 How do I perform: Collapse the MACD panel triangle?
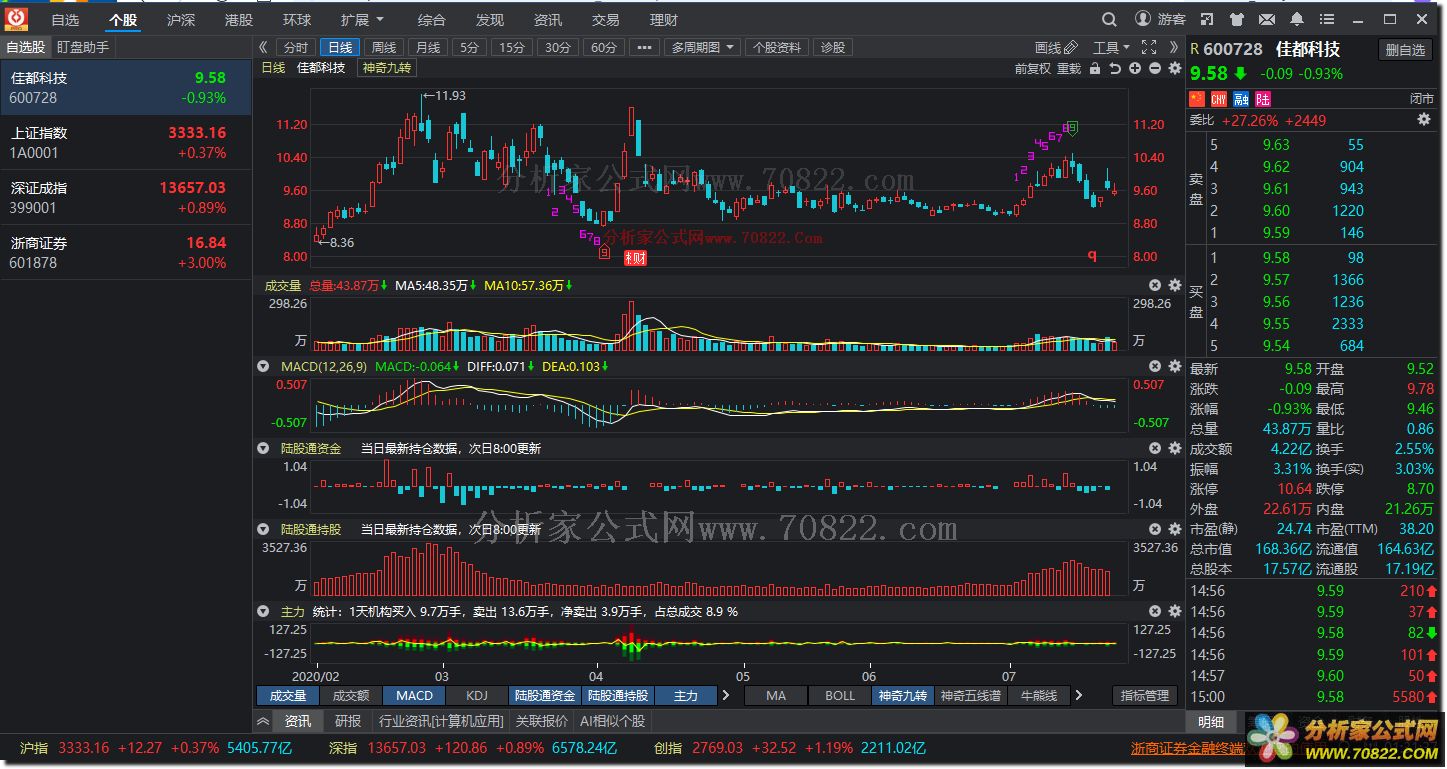[264, 367]
